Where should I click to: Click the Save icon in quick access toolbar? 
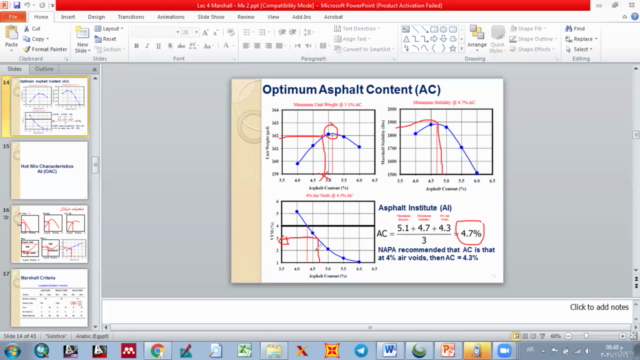(17, 5)
